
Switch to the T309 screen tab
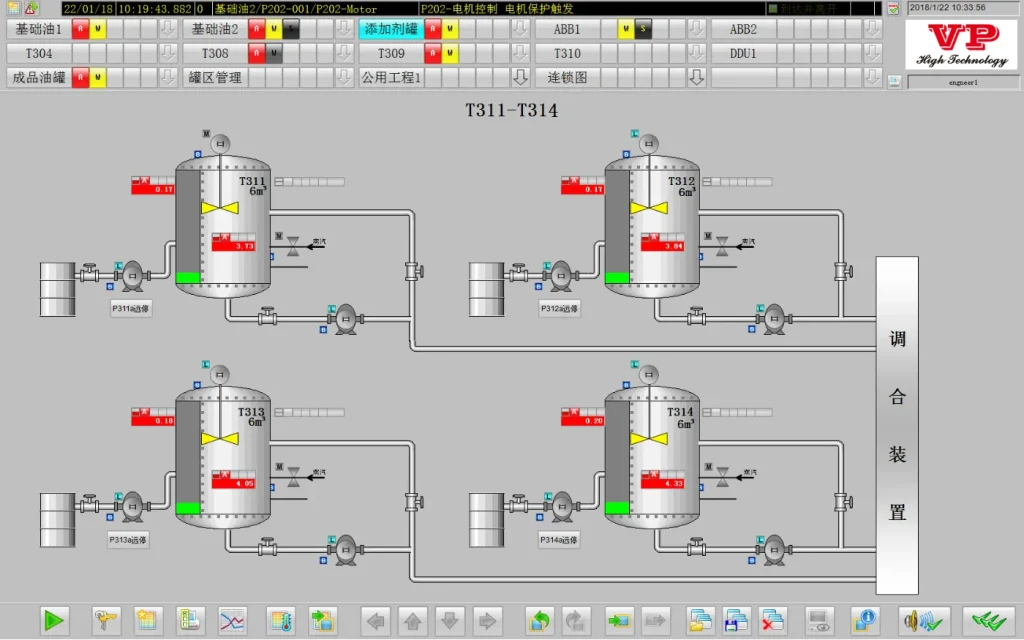pyautogui.click(x=391, y=53)
